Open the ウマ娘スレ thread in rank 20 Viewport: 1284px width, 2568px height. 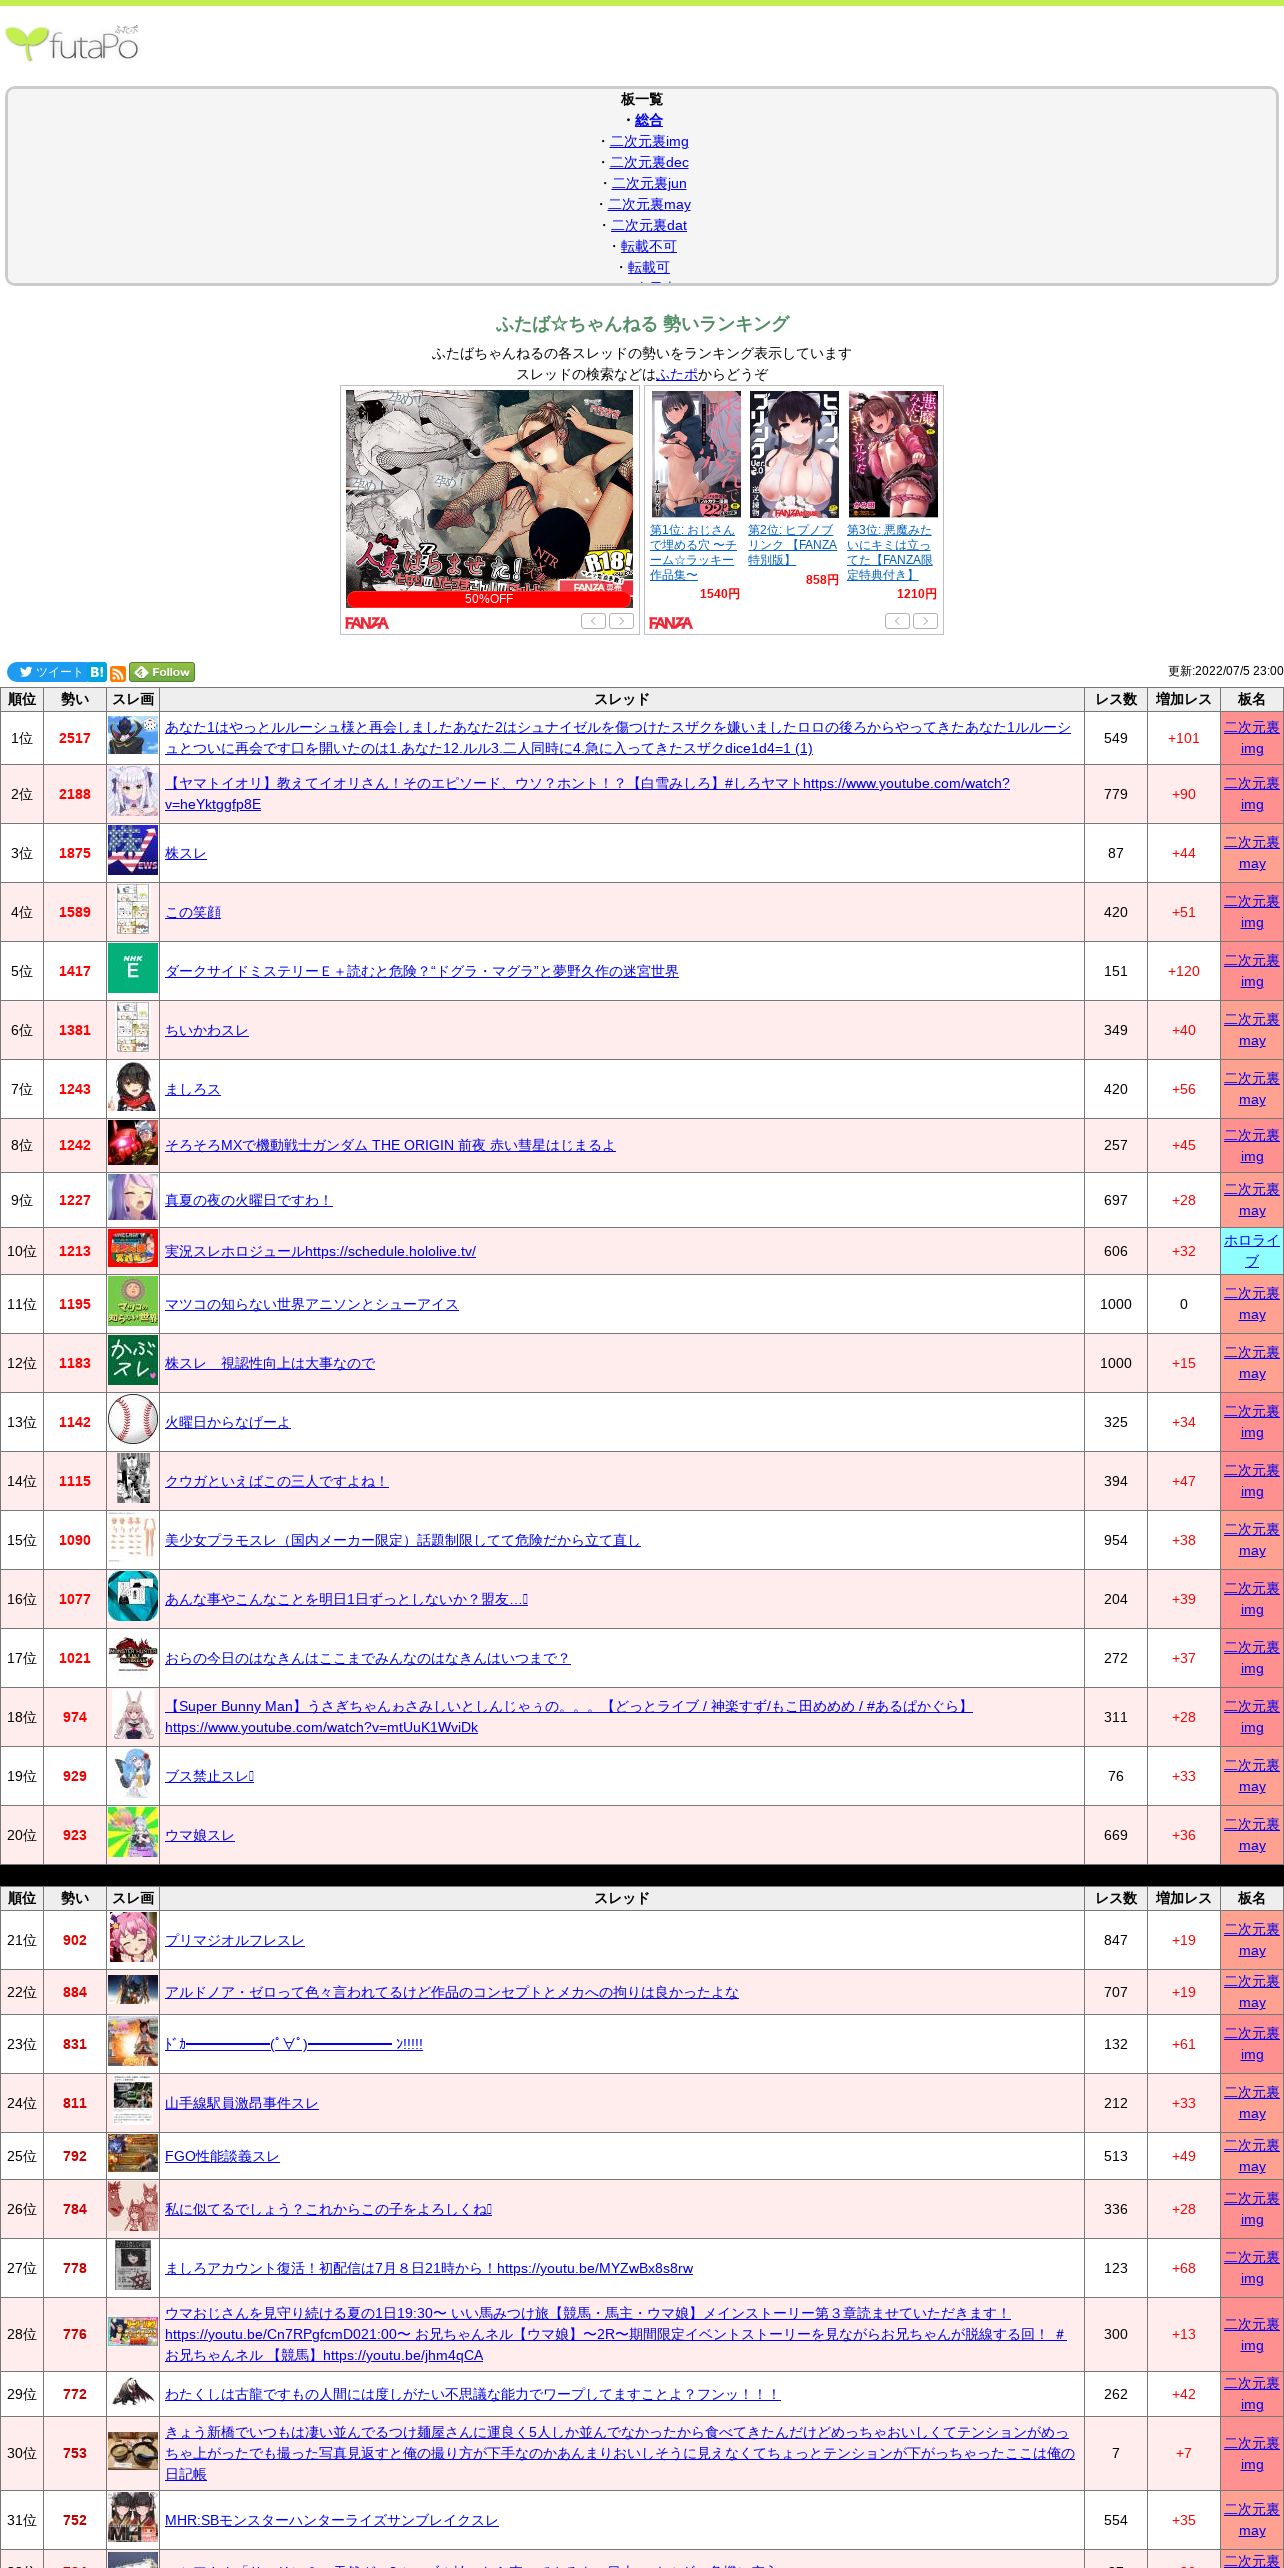(x=199, y=1835)
